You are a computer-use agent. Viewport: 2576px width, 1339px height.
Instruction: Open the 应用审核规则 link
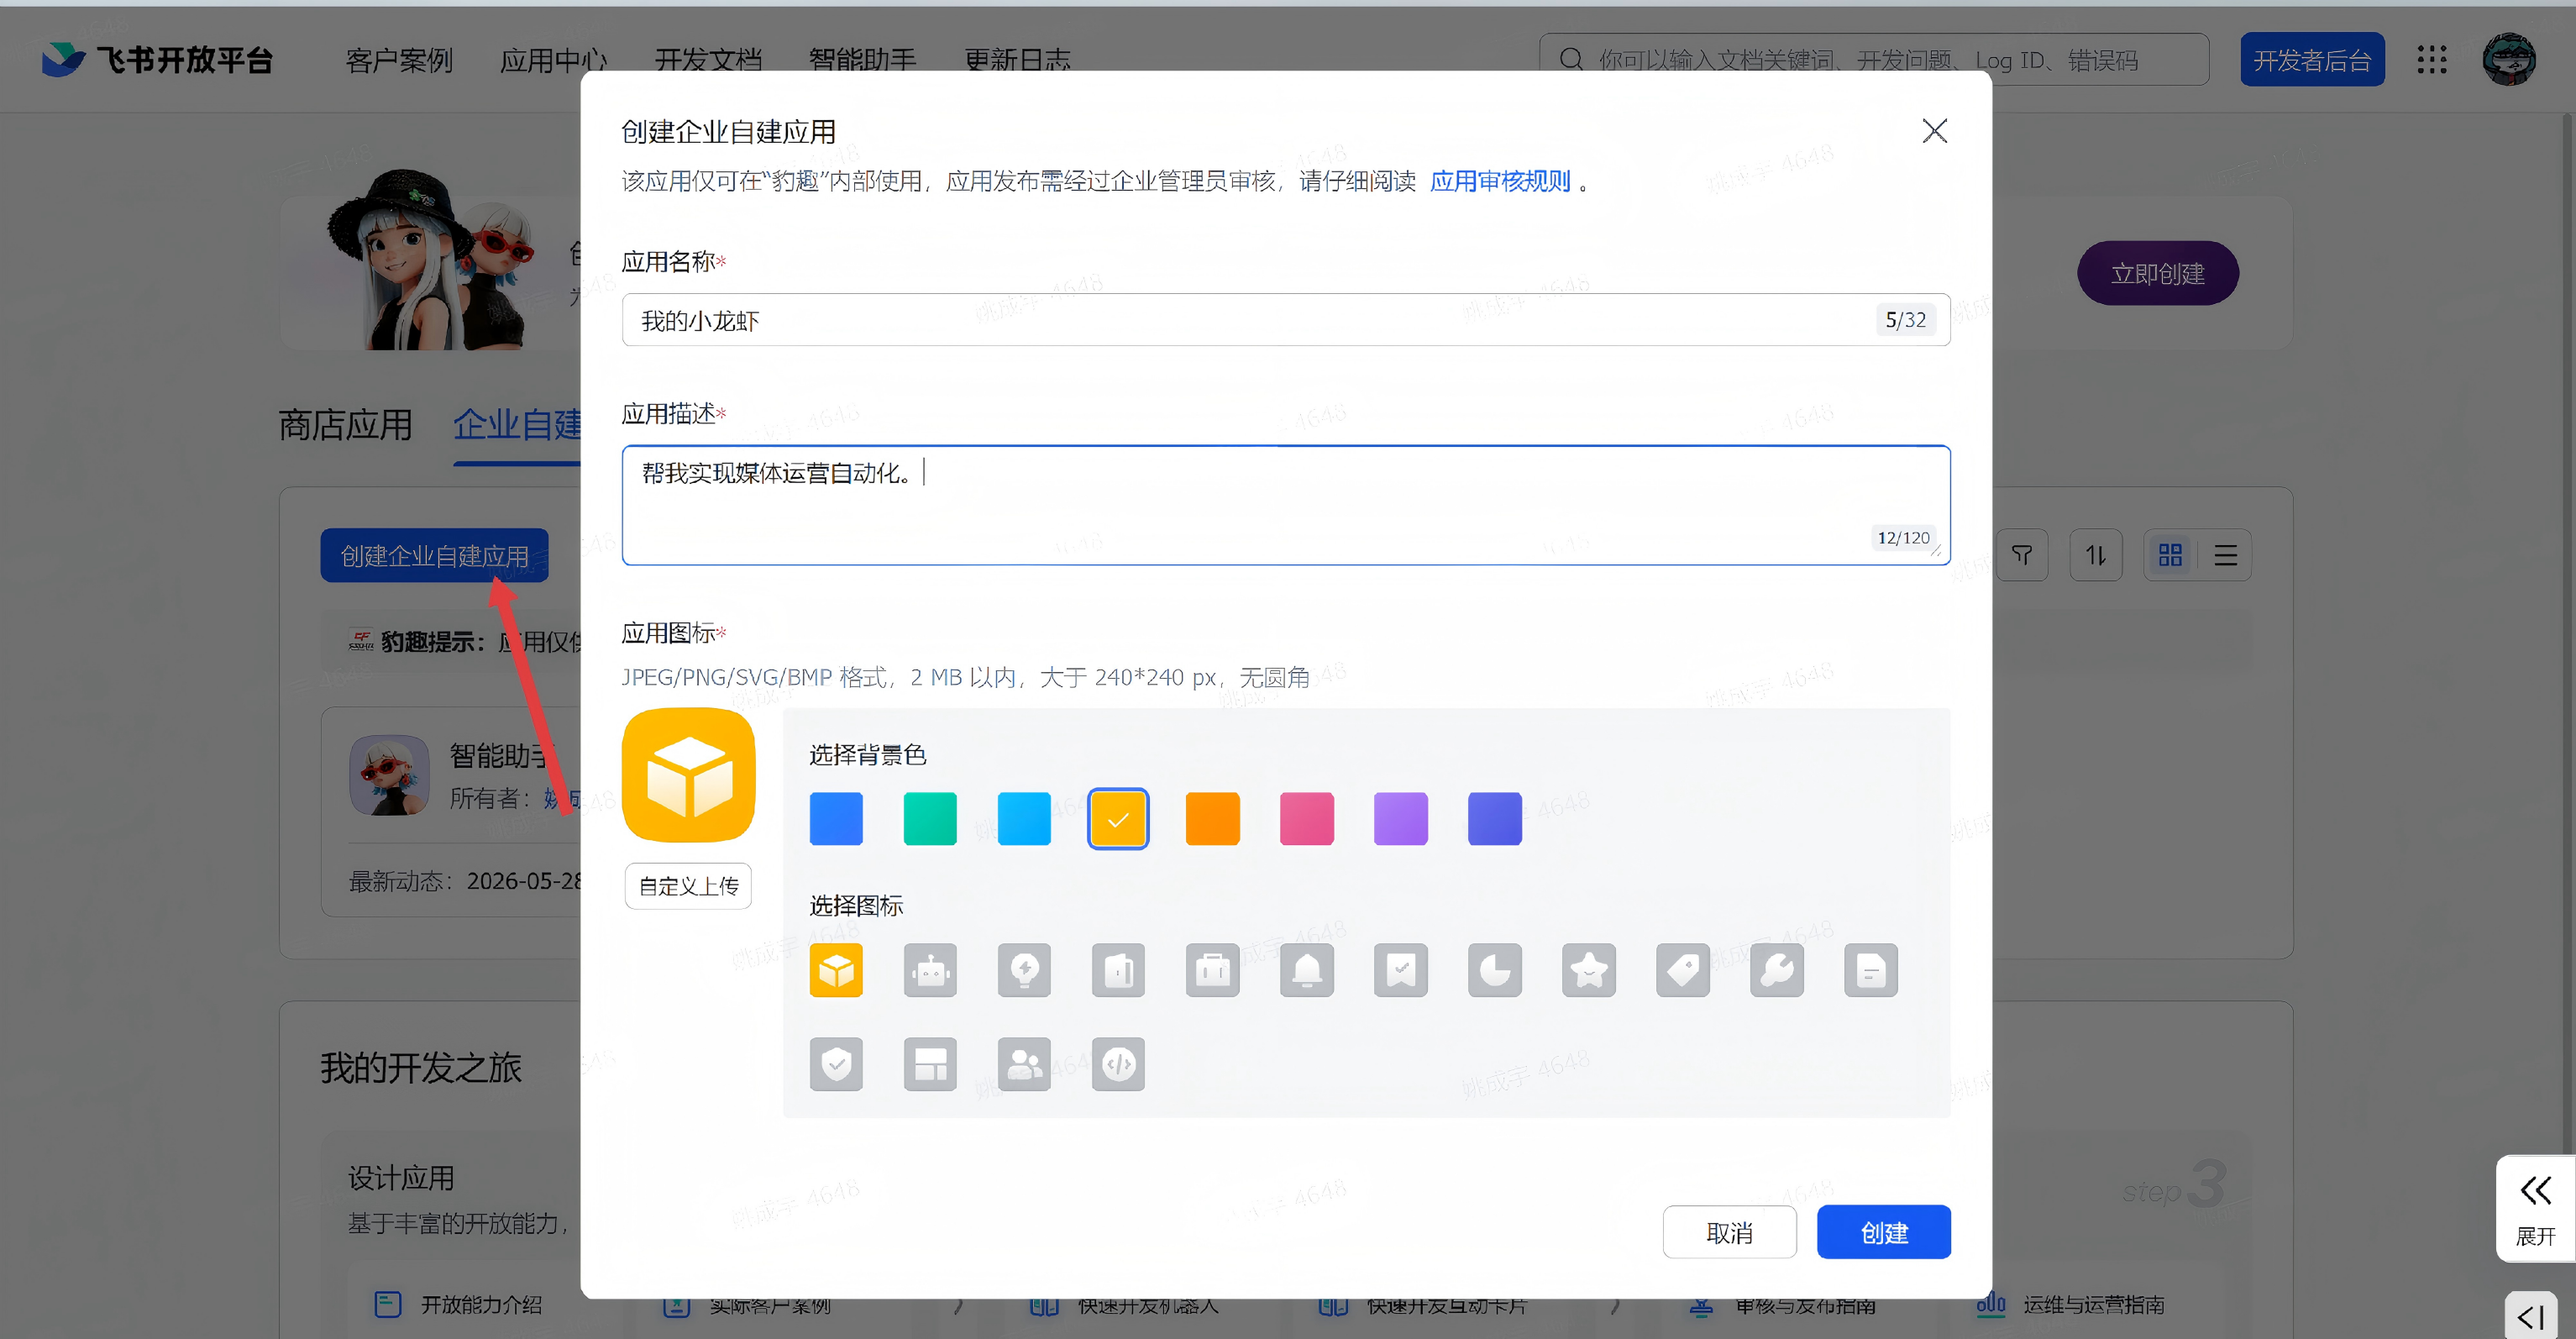pos(1500,181)
